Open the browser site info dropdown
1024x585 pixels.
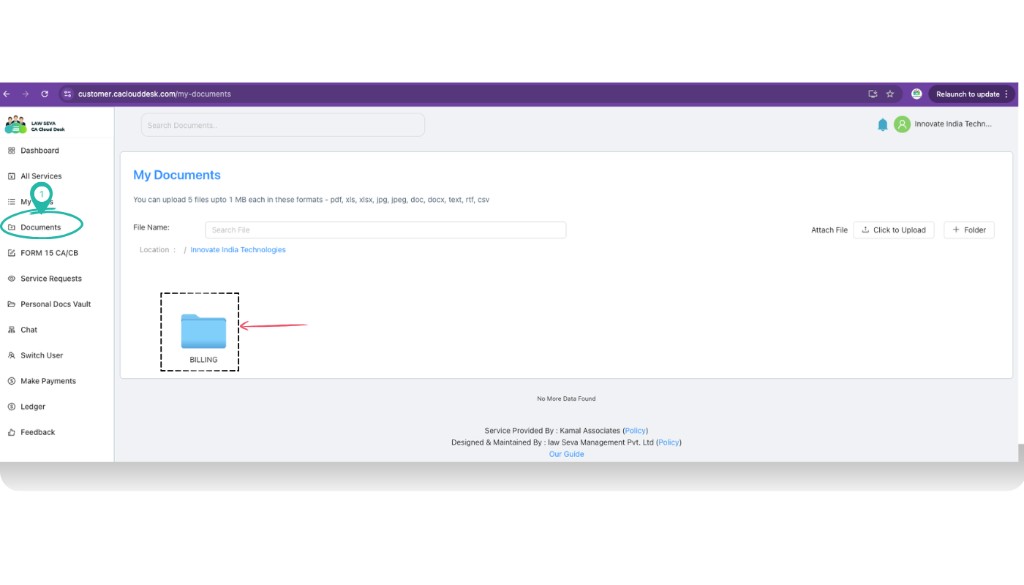pyautogui.click(x=66, y=93)
